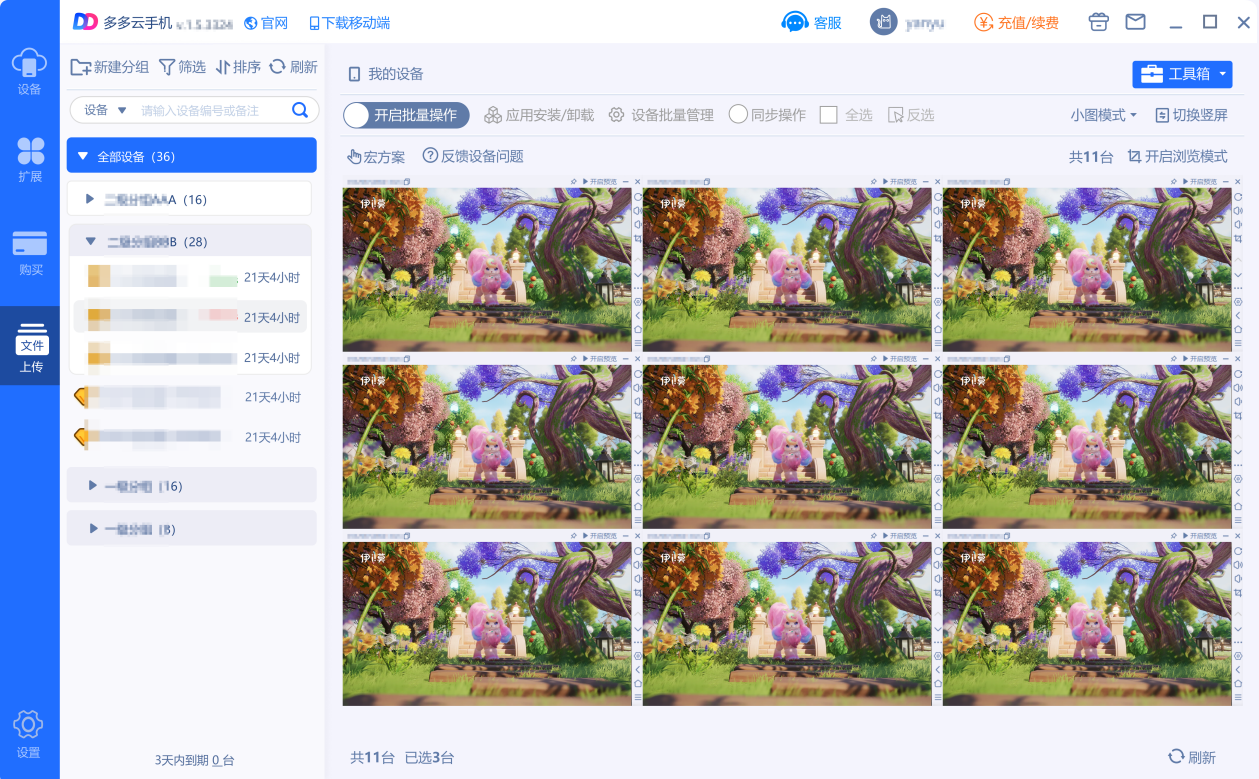The width and height of the screenshot is (1259, 779).
Task: Open 应用安装/卸载 app install tool
Action: click(x=539, y=115)
